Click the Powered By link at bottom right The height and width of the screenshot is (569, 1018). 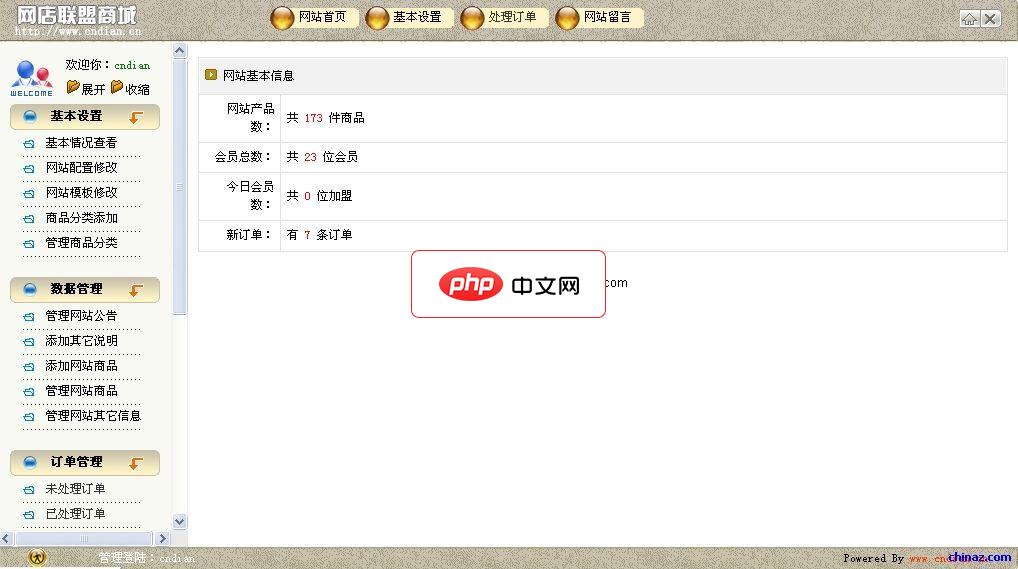(926, 558)
